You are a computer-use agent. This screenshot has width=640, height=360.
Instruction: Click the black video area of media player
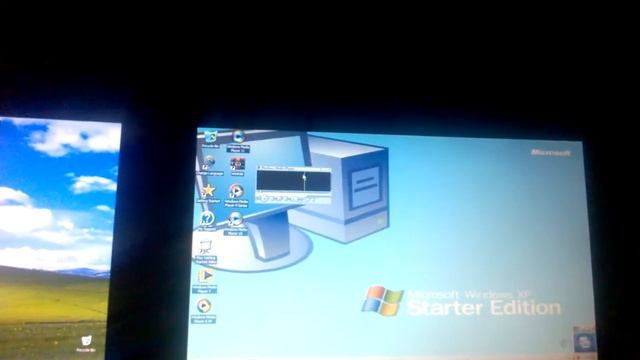tap(293, 181)
